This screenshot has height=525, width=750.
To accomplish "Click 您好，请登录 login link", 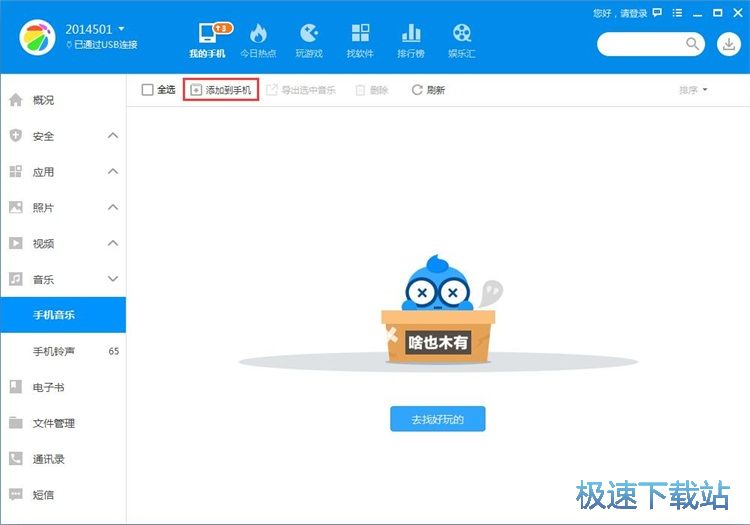I will [x=620, y=13].
